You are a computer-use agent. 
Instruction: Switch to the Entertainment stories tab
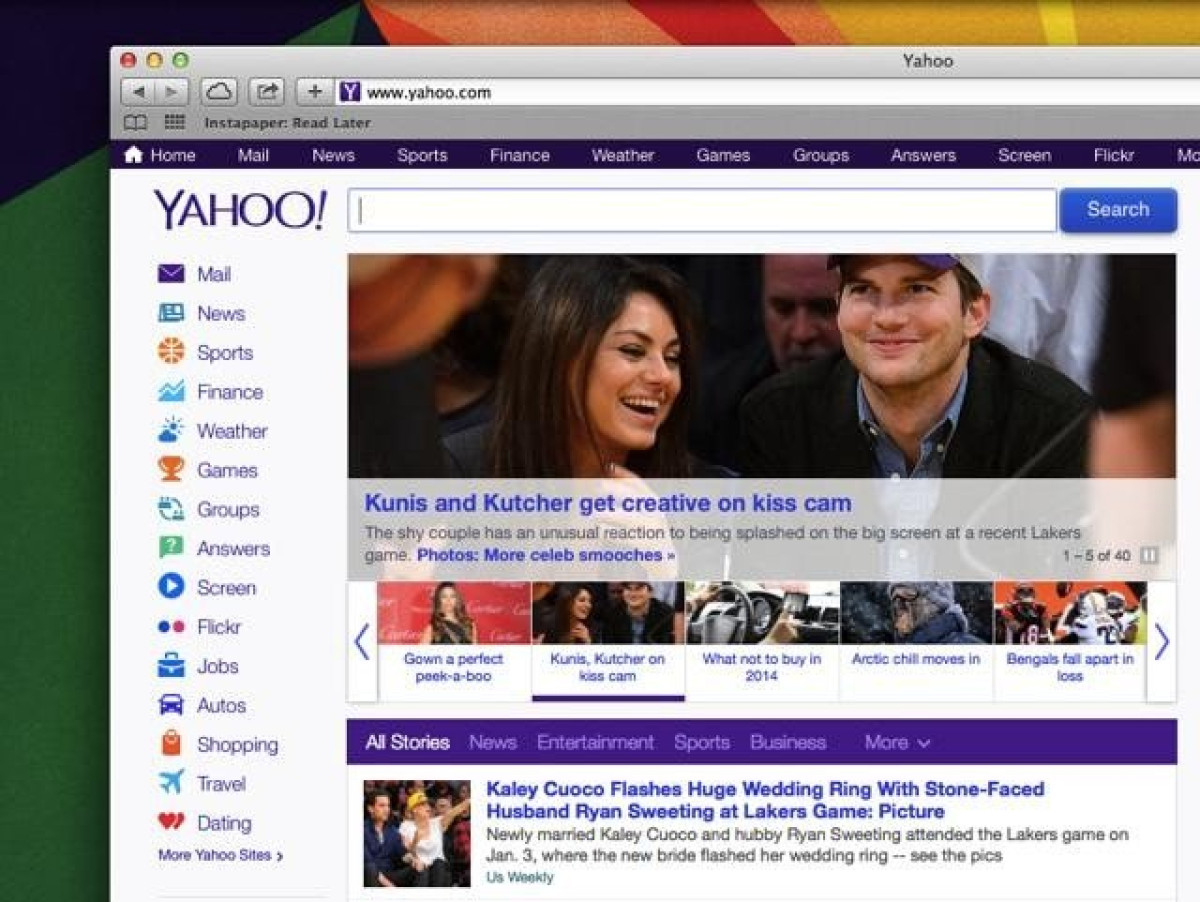[595, 742]
